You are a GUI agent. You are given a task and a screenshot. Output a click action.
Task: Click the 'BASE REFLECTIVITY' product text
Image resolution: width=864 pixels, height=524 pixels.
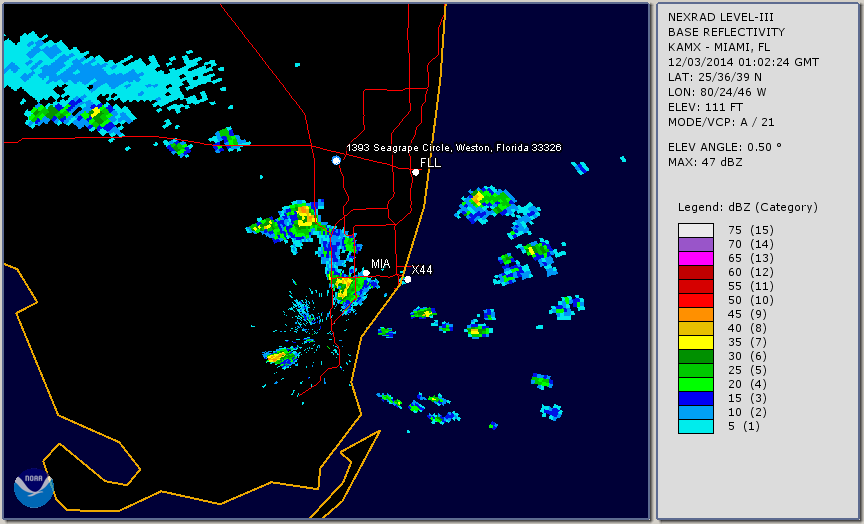tap(726, 32)
